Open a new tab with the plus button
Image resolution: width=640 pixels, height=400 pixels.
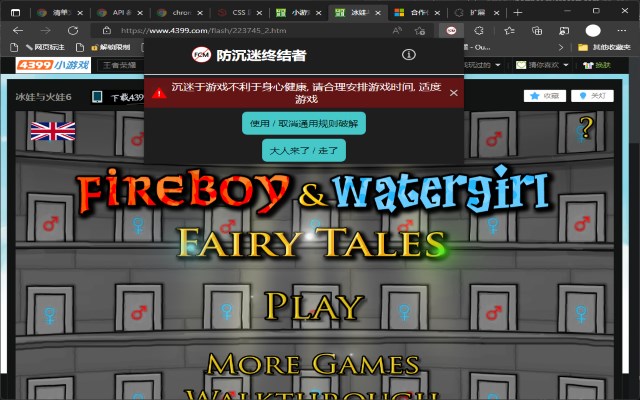[518, 13]
